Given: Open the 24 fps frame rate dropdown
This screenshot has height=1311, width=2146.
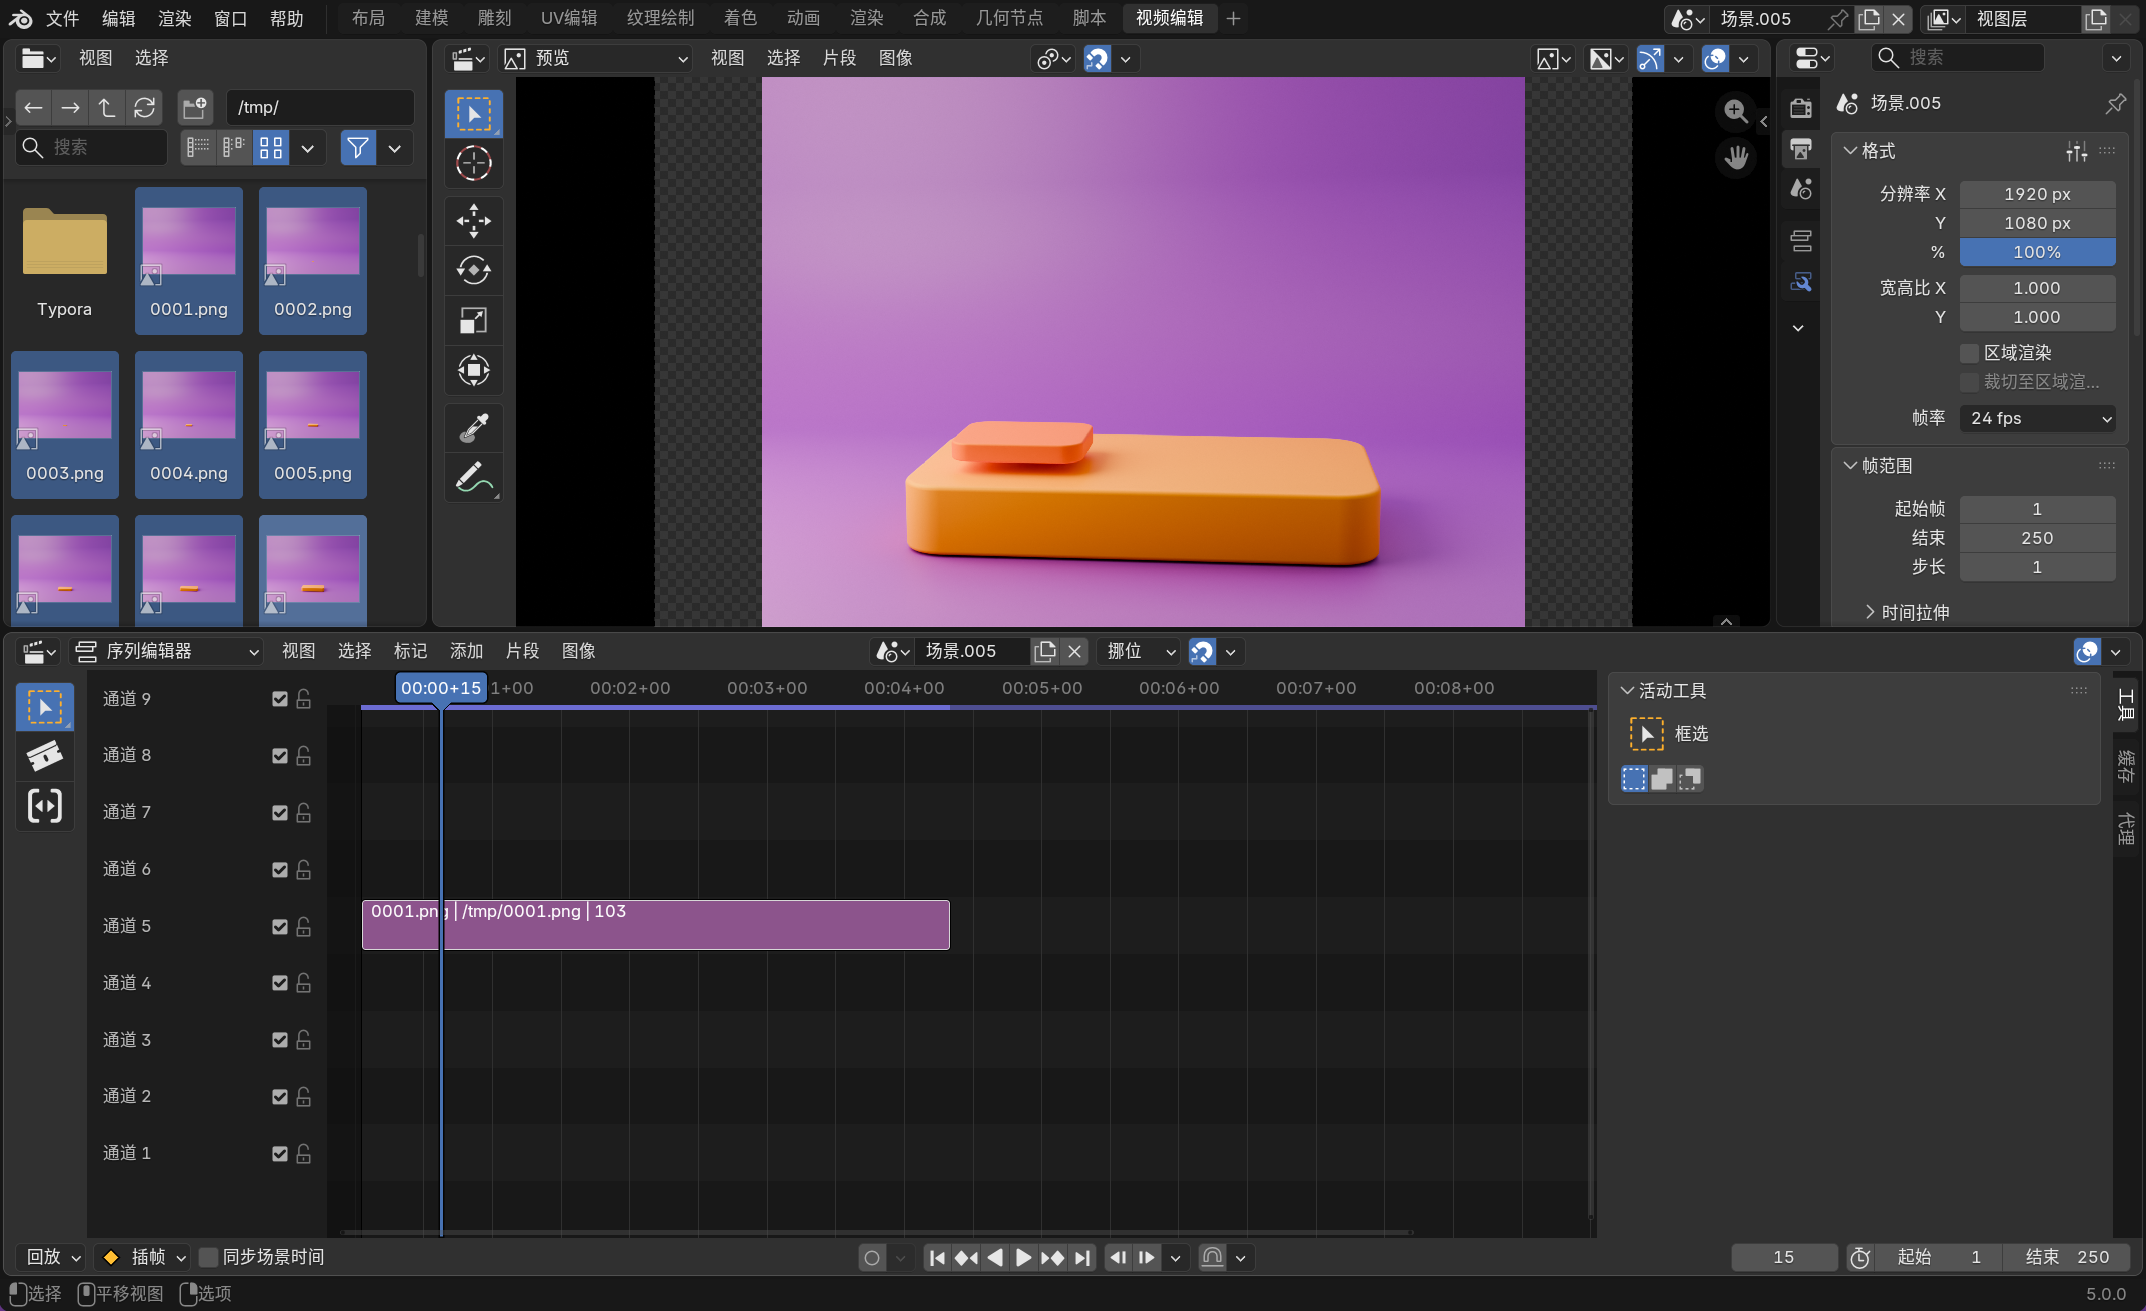Looking at the screenshot, I should point(2037,418).
